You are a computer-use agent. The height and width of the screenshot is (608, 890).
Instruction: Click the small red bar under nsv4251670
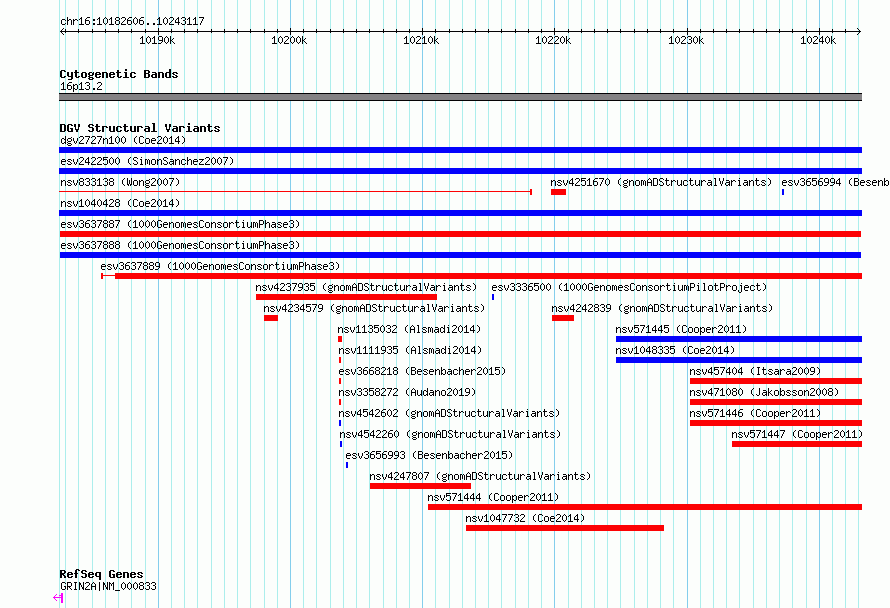[558, 192]
